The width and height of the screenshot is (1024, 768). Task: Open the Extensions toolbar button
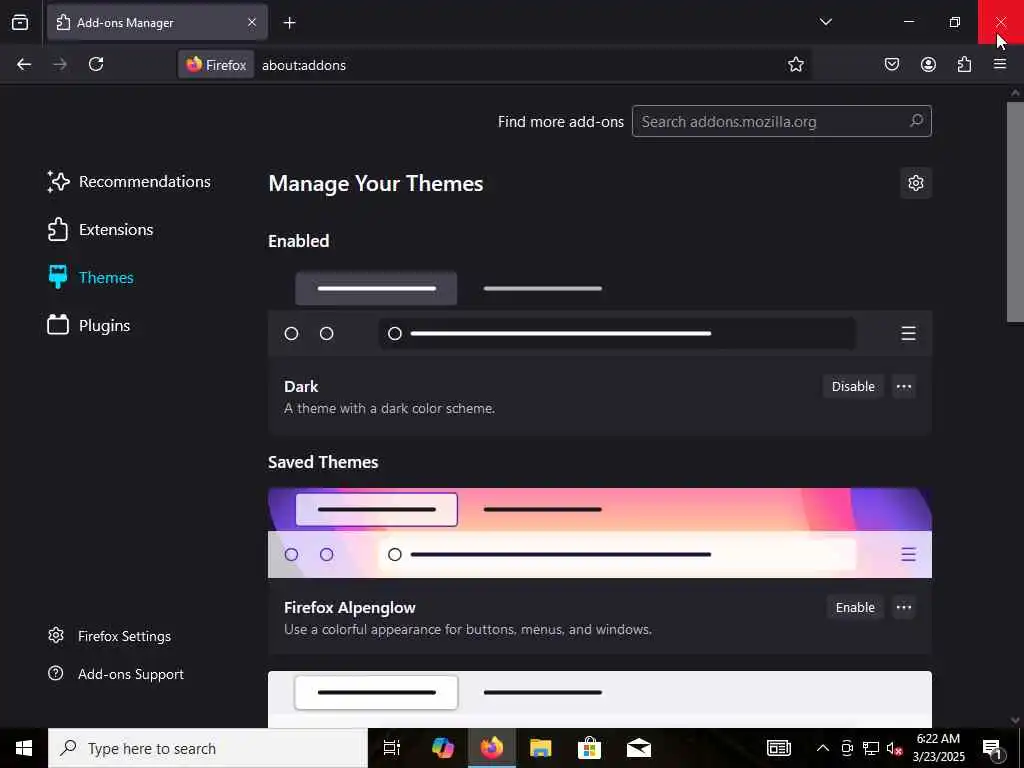point(964,64)
